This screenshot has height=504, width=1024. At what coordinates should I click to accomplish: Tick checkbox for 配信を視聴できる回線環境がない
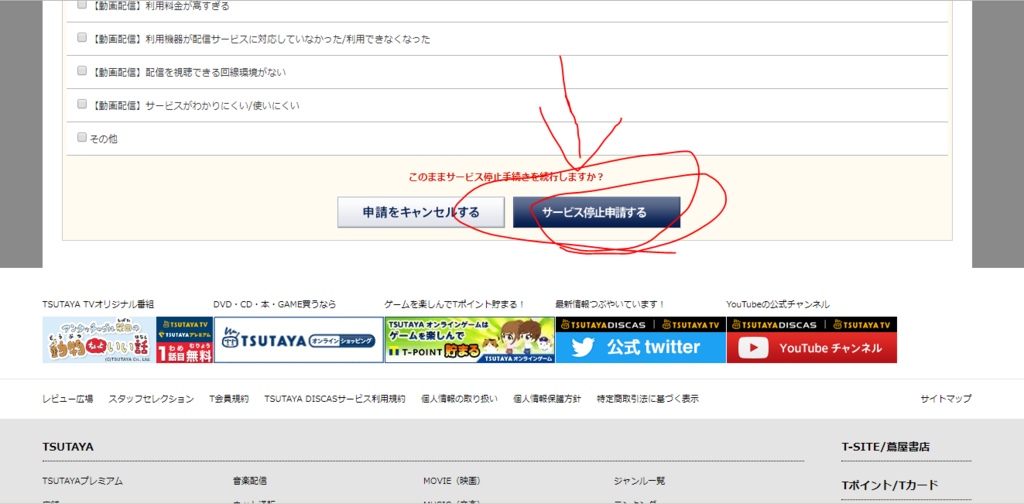[x=82, y=71]
